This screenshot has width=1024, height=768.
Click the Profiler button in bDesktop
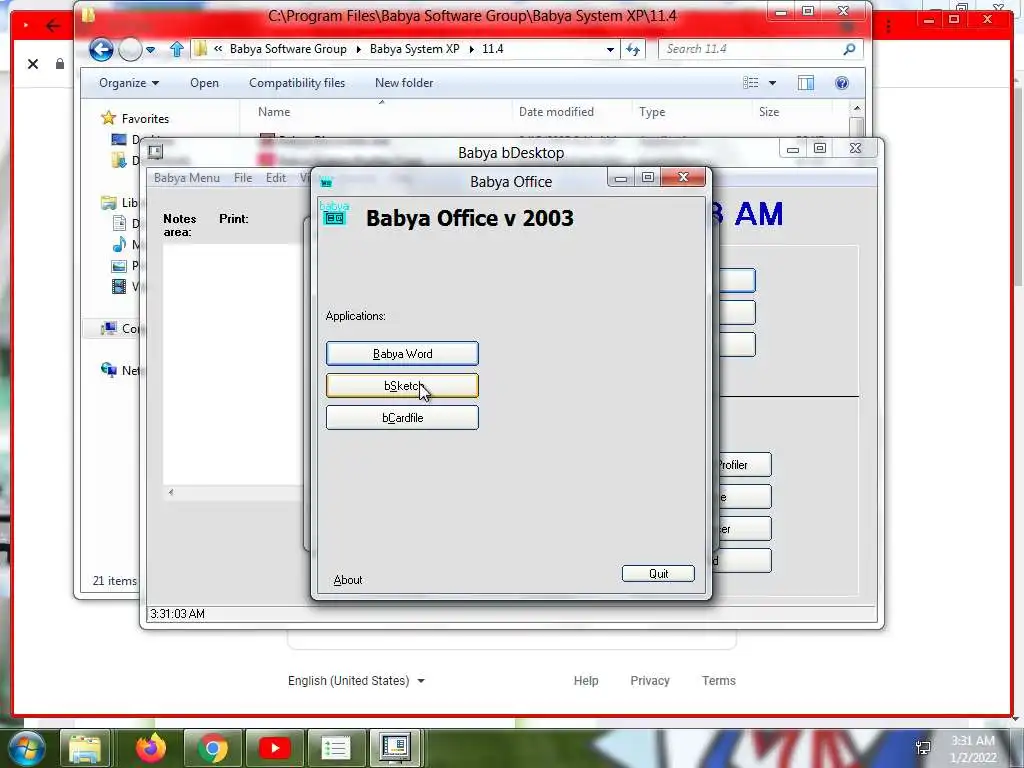coord(744,465)
